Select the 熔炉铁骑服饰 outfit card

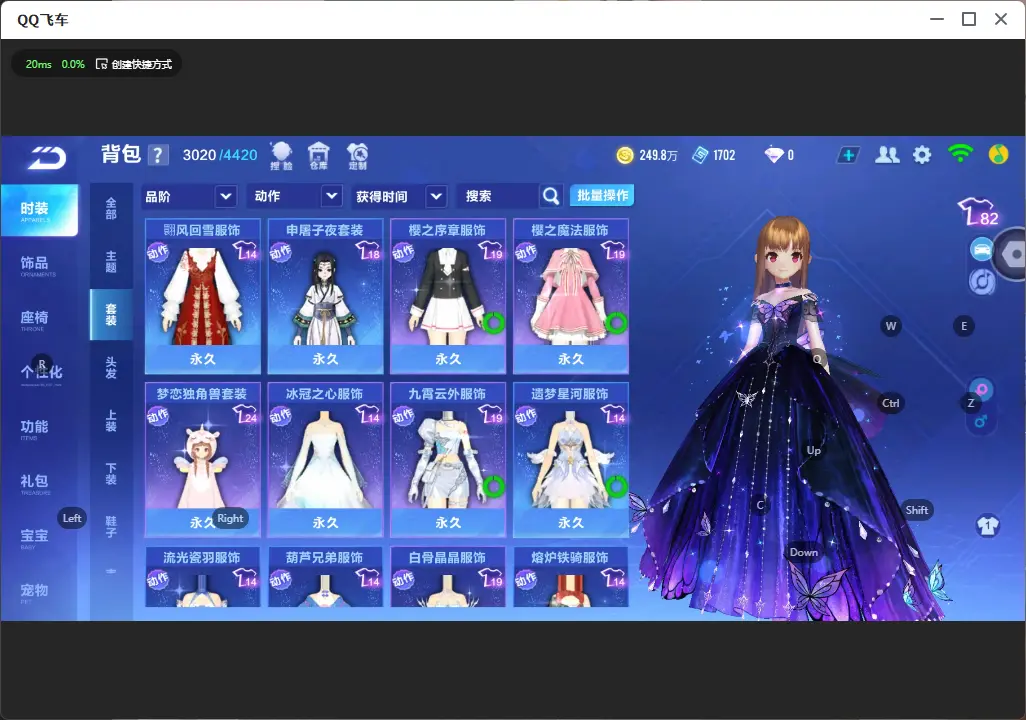(x=571, y=577)
